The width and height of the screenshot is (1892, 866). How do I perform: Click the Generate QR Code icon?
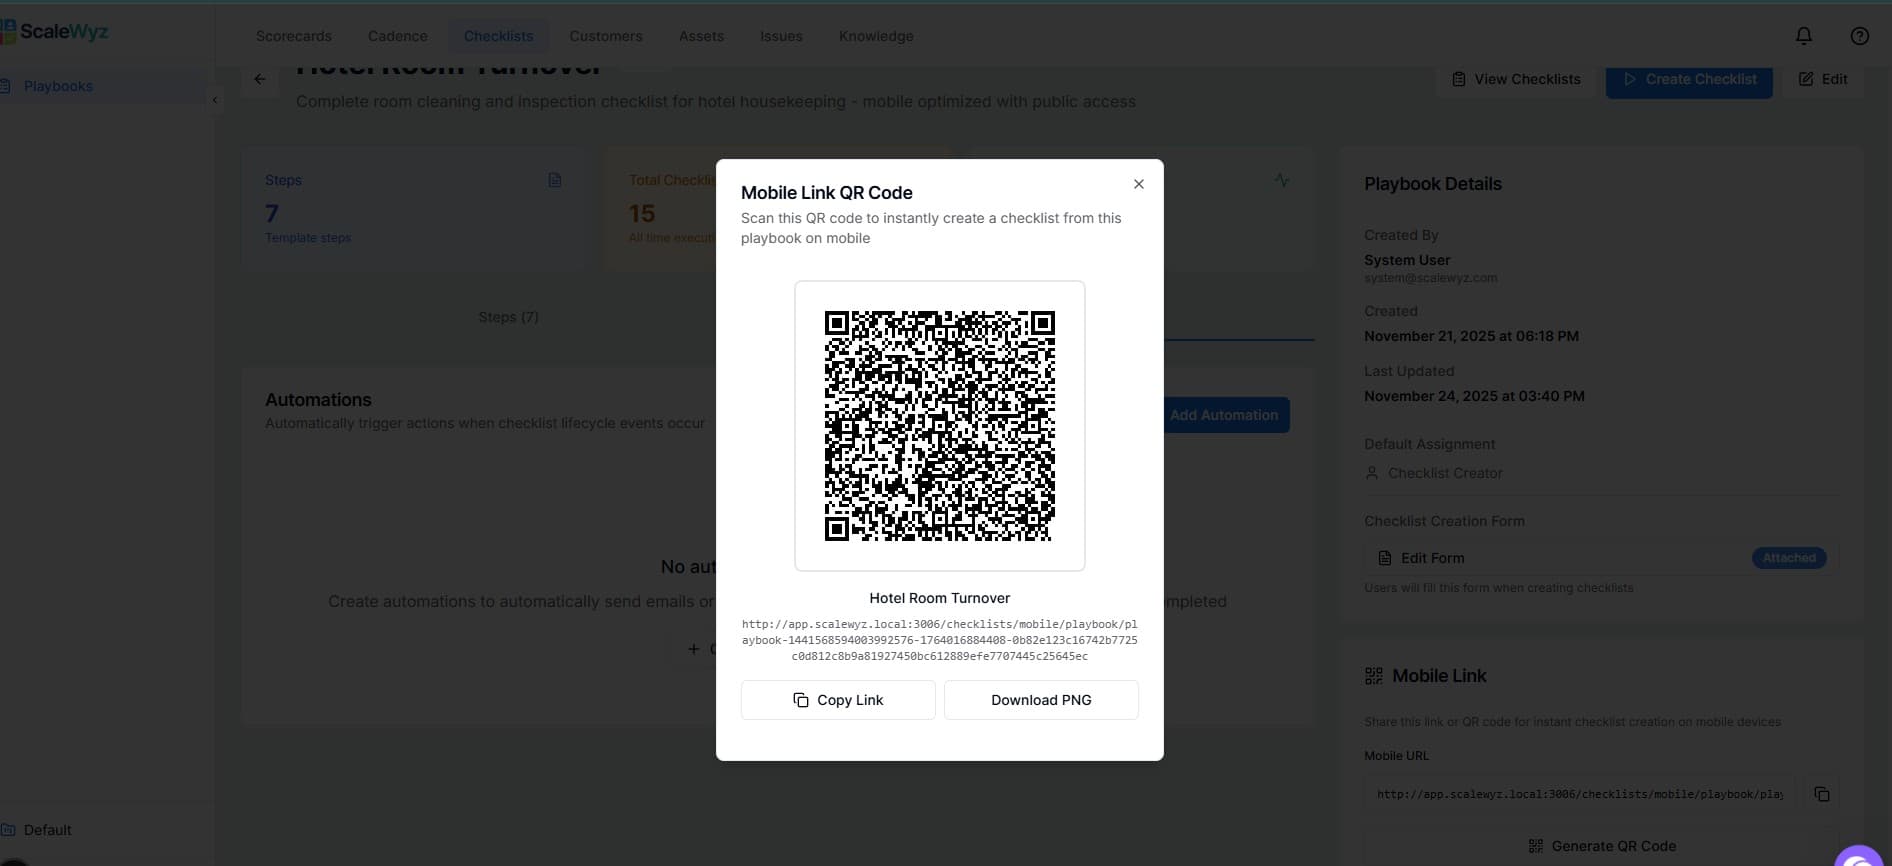pyautogui.click(x=1536, y=846)
